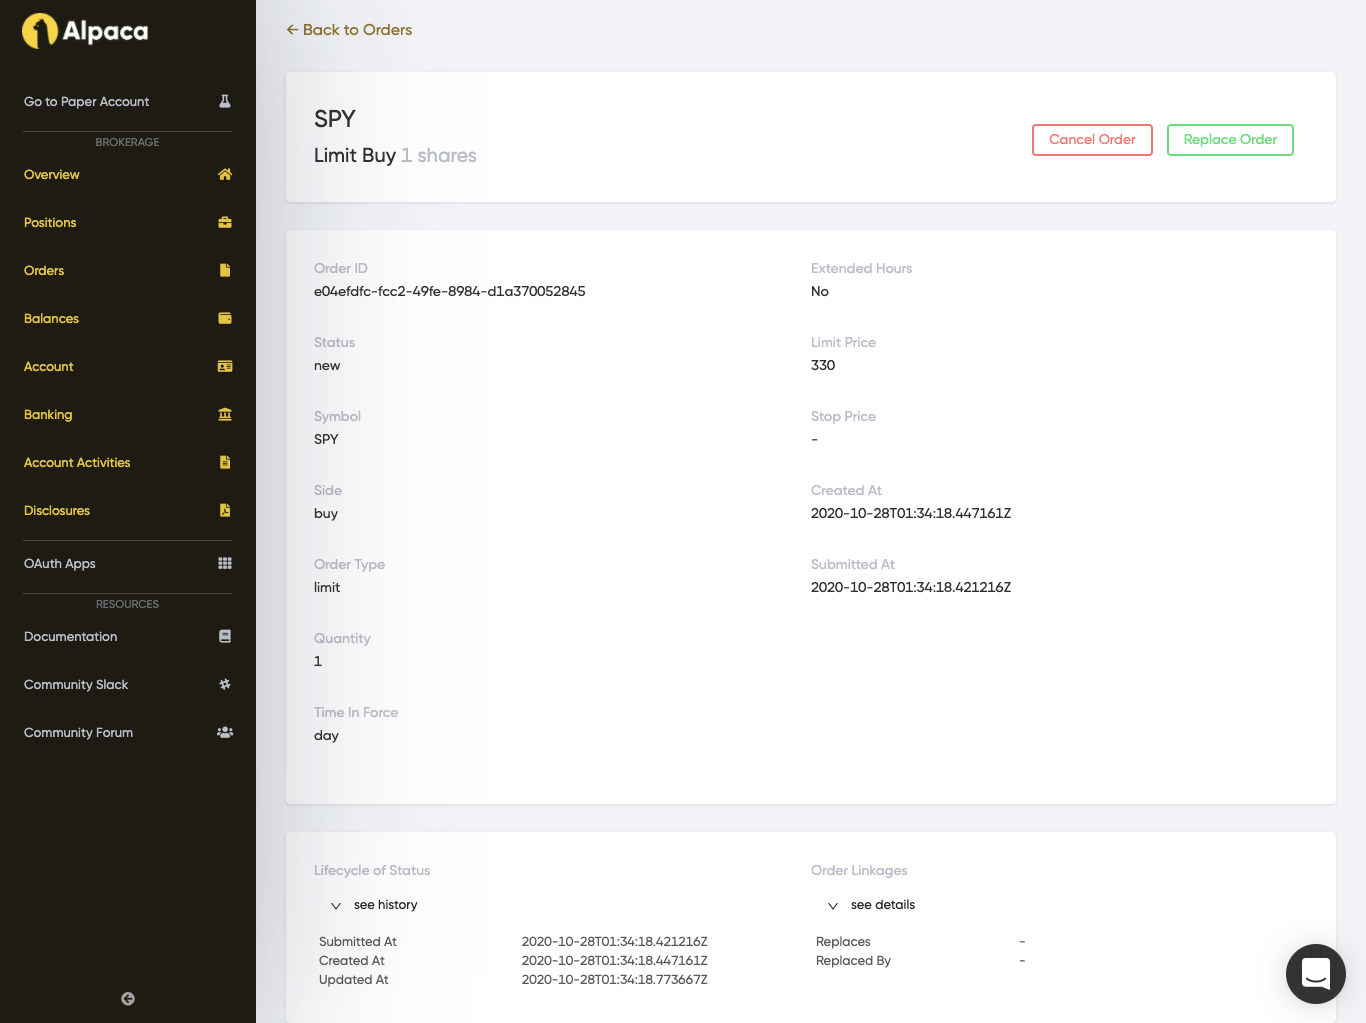Click the Order Type value limit
Viewport: 1366px width, 1023px height.
point(327,588)
